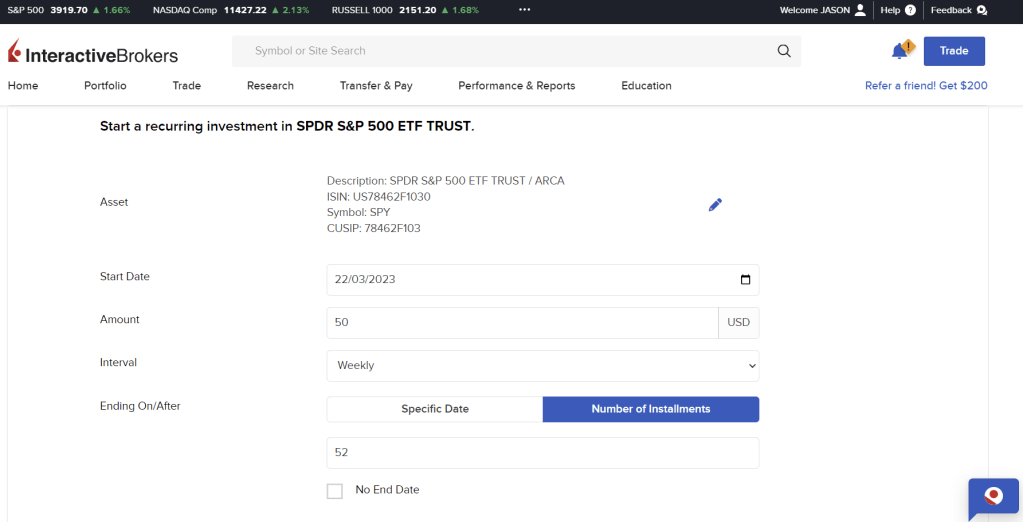This screenshot has width=1023, height=522.
Task: Click the InteractiveBrokers logo
Action: (93, 52)
